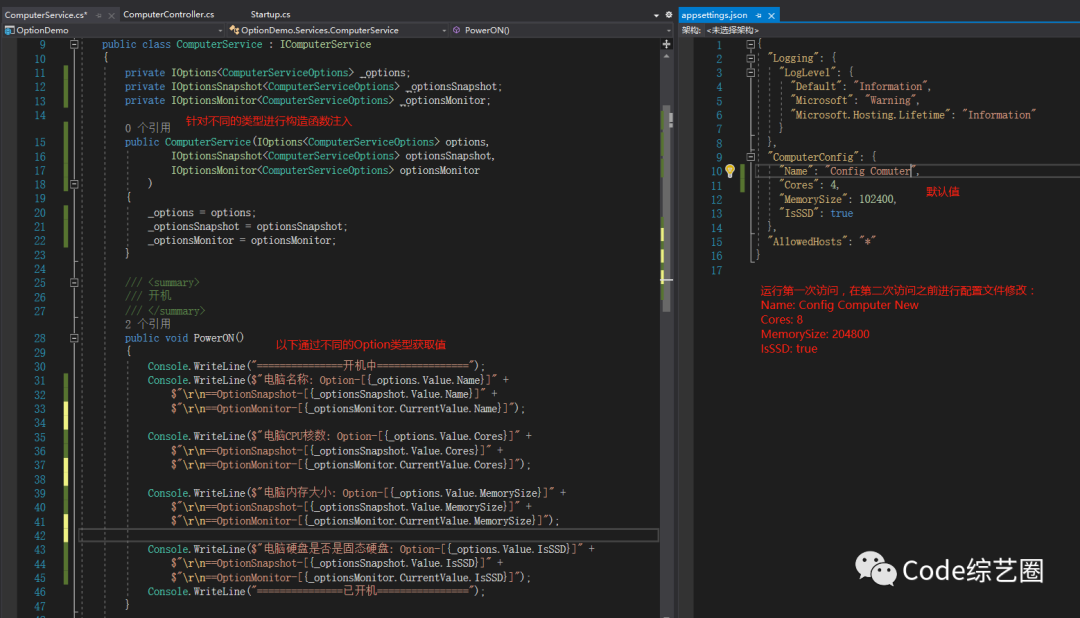This screenshot has height=618, width=1080.
Task: Collapse the ComputerService class region
Action: click(x=74, y=44)
